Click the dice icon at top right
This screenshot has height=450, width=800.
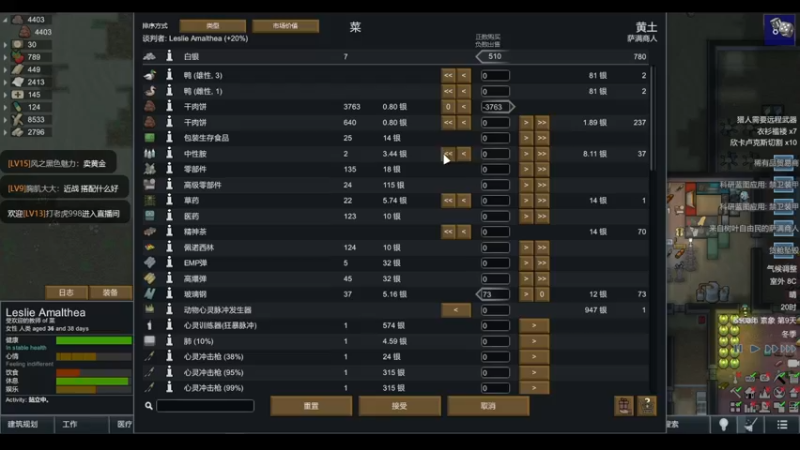pos(780,29)
